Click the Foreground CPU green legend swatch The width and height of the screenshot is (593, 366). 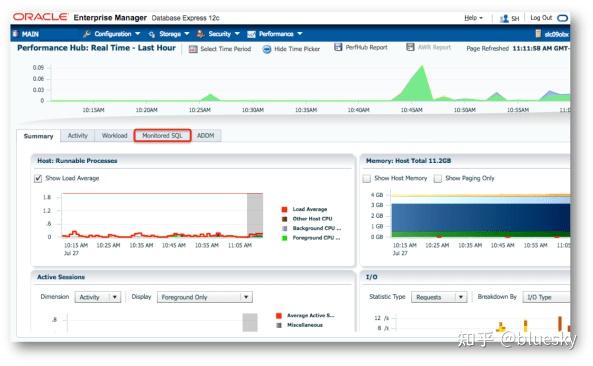click(284, 238)
